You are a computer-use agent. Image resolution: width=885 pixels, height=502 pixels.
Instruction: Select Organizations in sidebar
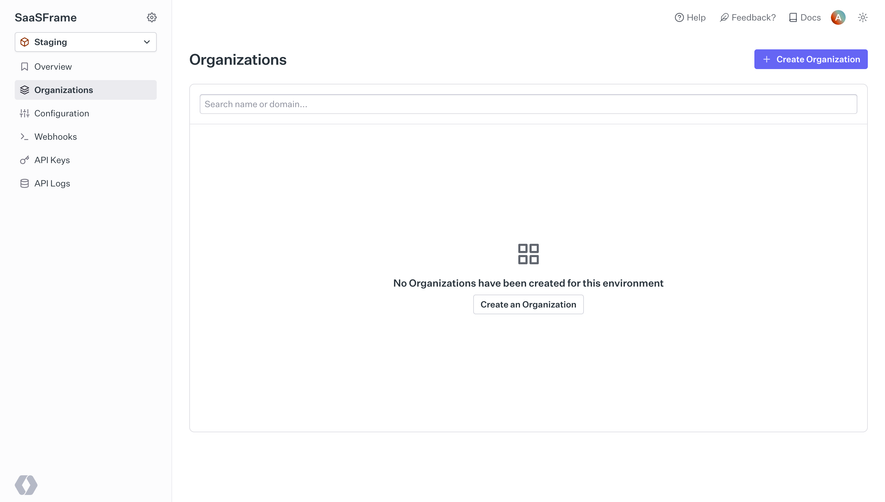coord(86,90)
